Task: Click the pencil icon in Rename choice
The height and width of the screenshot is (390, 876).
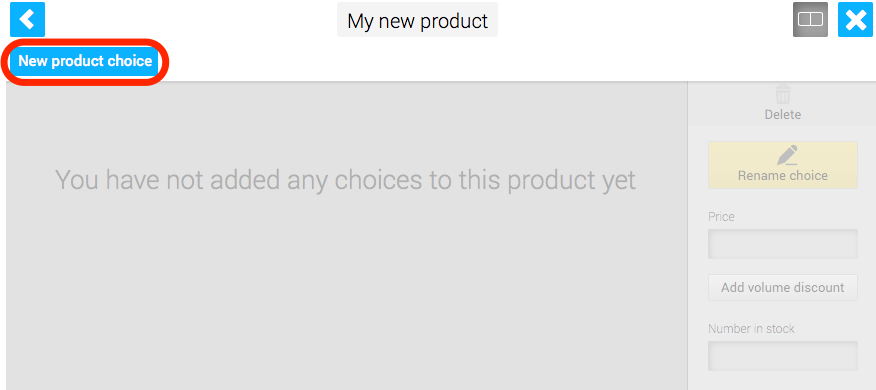Action: click(787, 155)
